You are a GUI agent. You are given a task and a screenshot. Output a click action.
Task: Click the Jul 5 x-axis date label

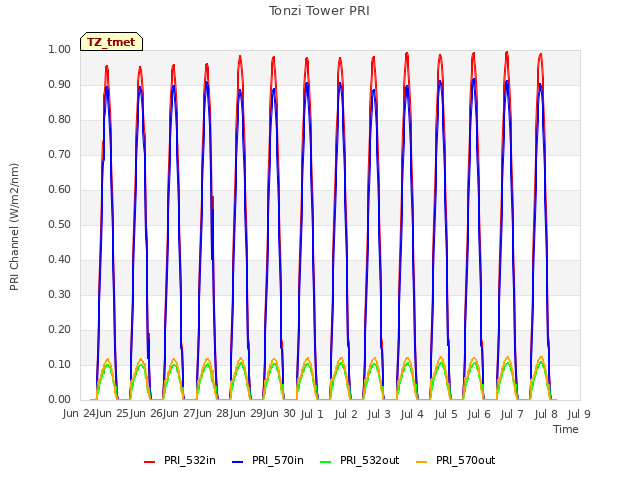tap(446, 414)
